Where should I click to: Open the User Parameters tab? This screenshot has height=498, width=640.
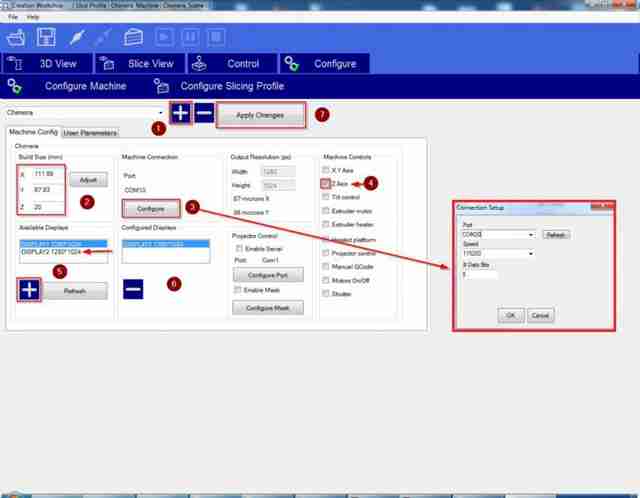90,133
